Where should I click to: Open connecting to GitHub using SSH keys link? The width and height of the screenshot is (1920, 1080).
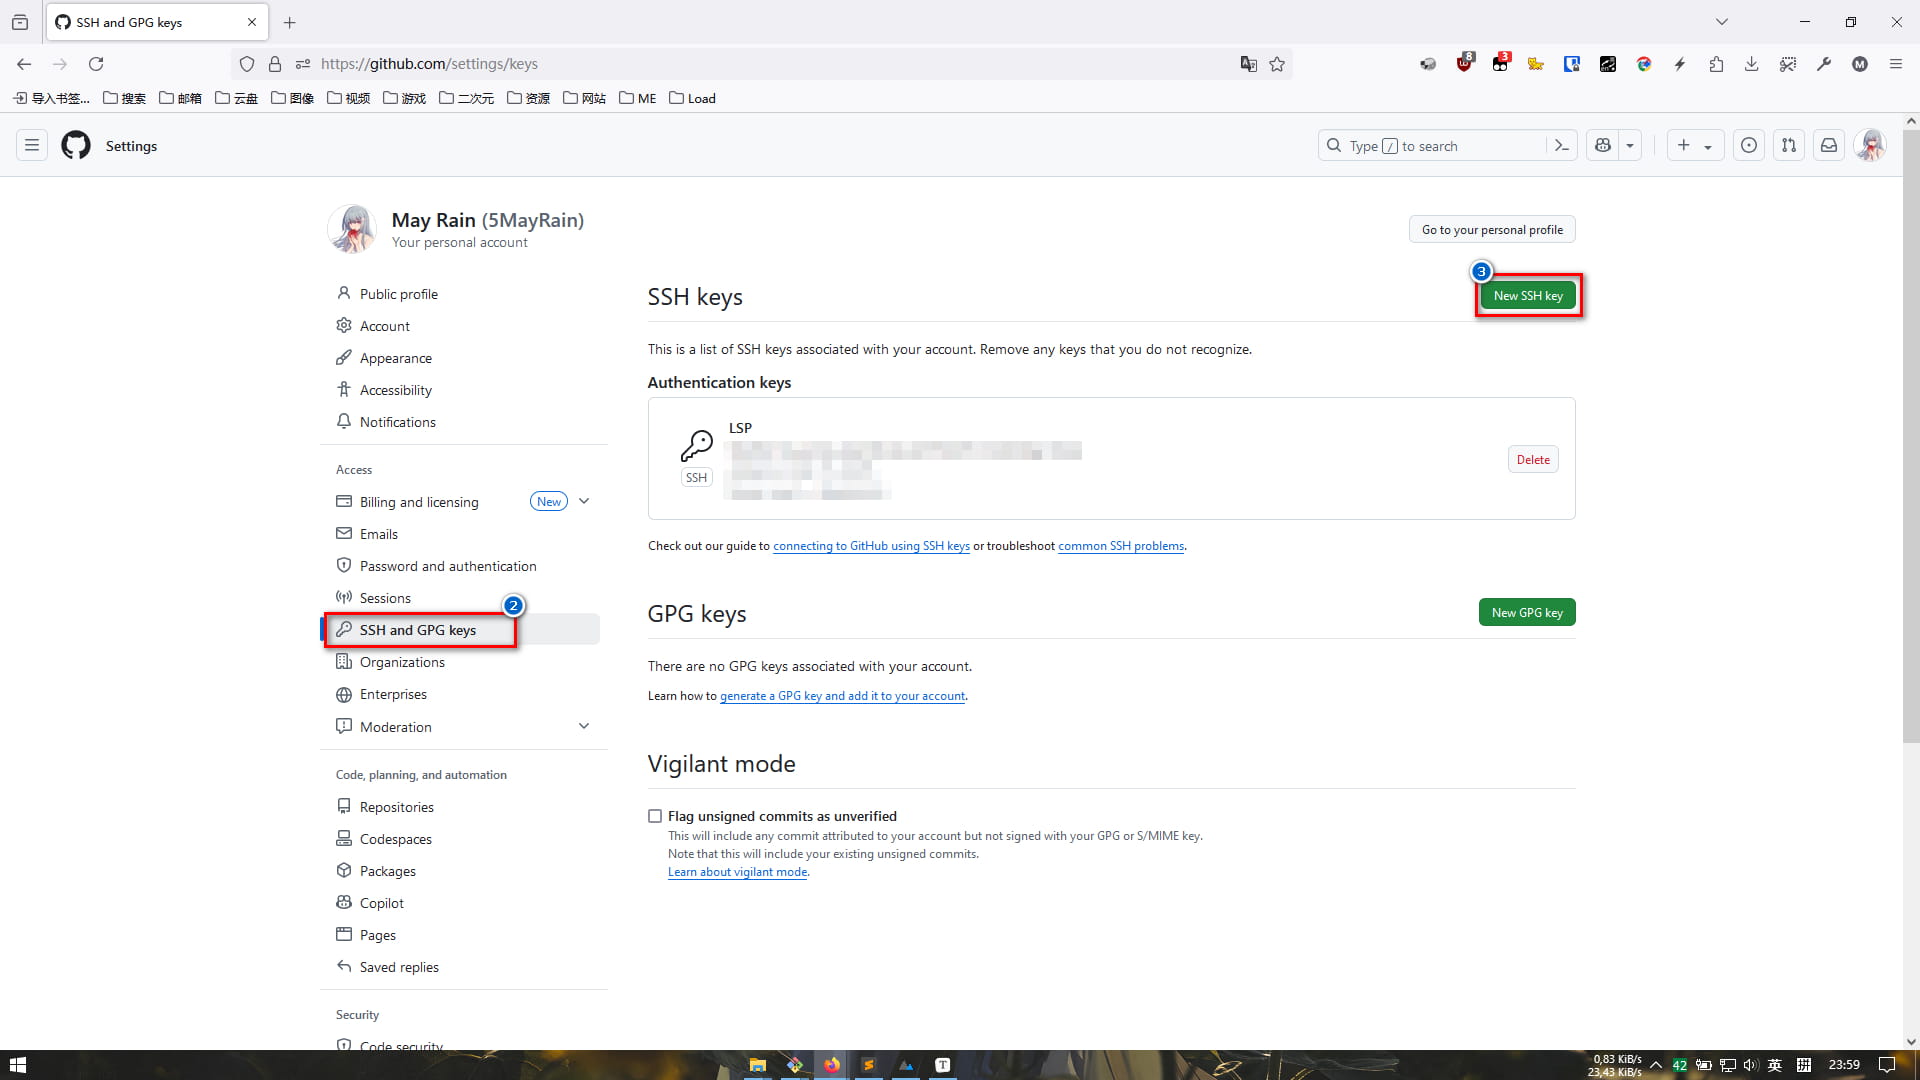pyautogui.click(x=870, y=546)
